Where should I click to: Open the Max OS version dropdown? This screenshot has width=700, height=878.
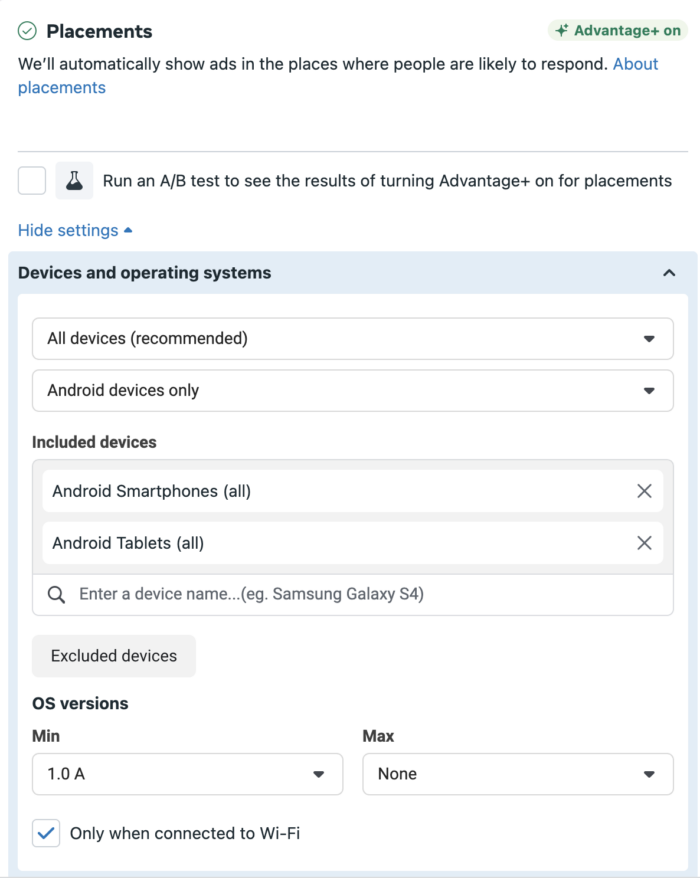click(518, 774)
